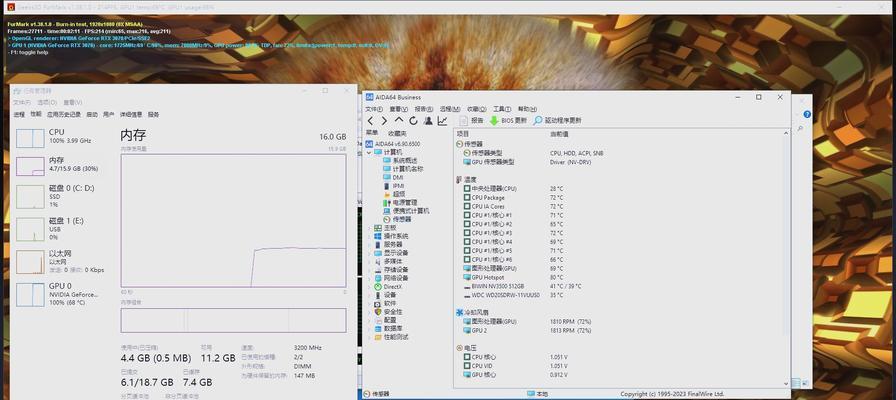Open AIDA64 工具 menu
The width and height of the screenshot is (896, 400).
502,109
